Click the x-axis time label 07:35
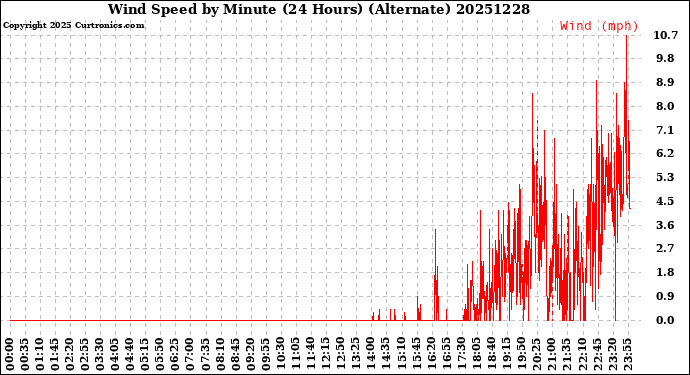Image resolution: width=690 pixels, height=375 pixels. (x=206, y=355)
